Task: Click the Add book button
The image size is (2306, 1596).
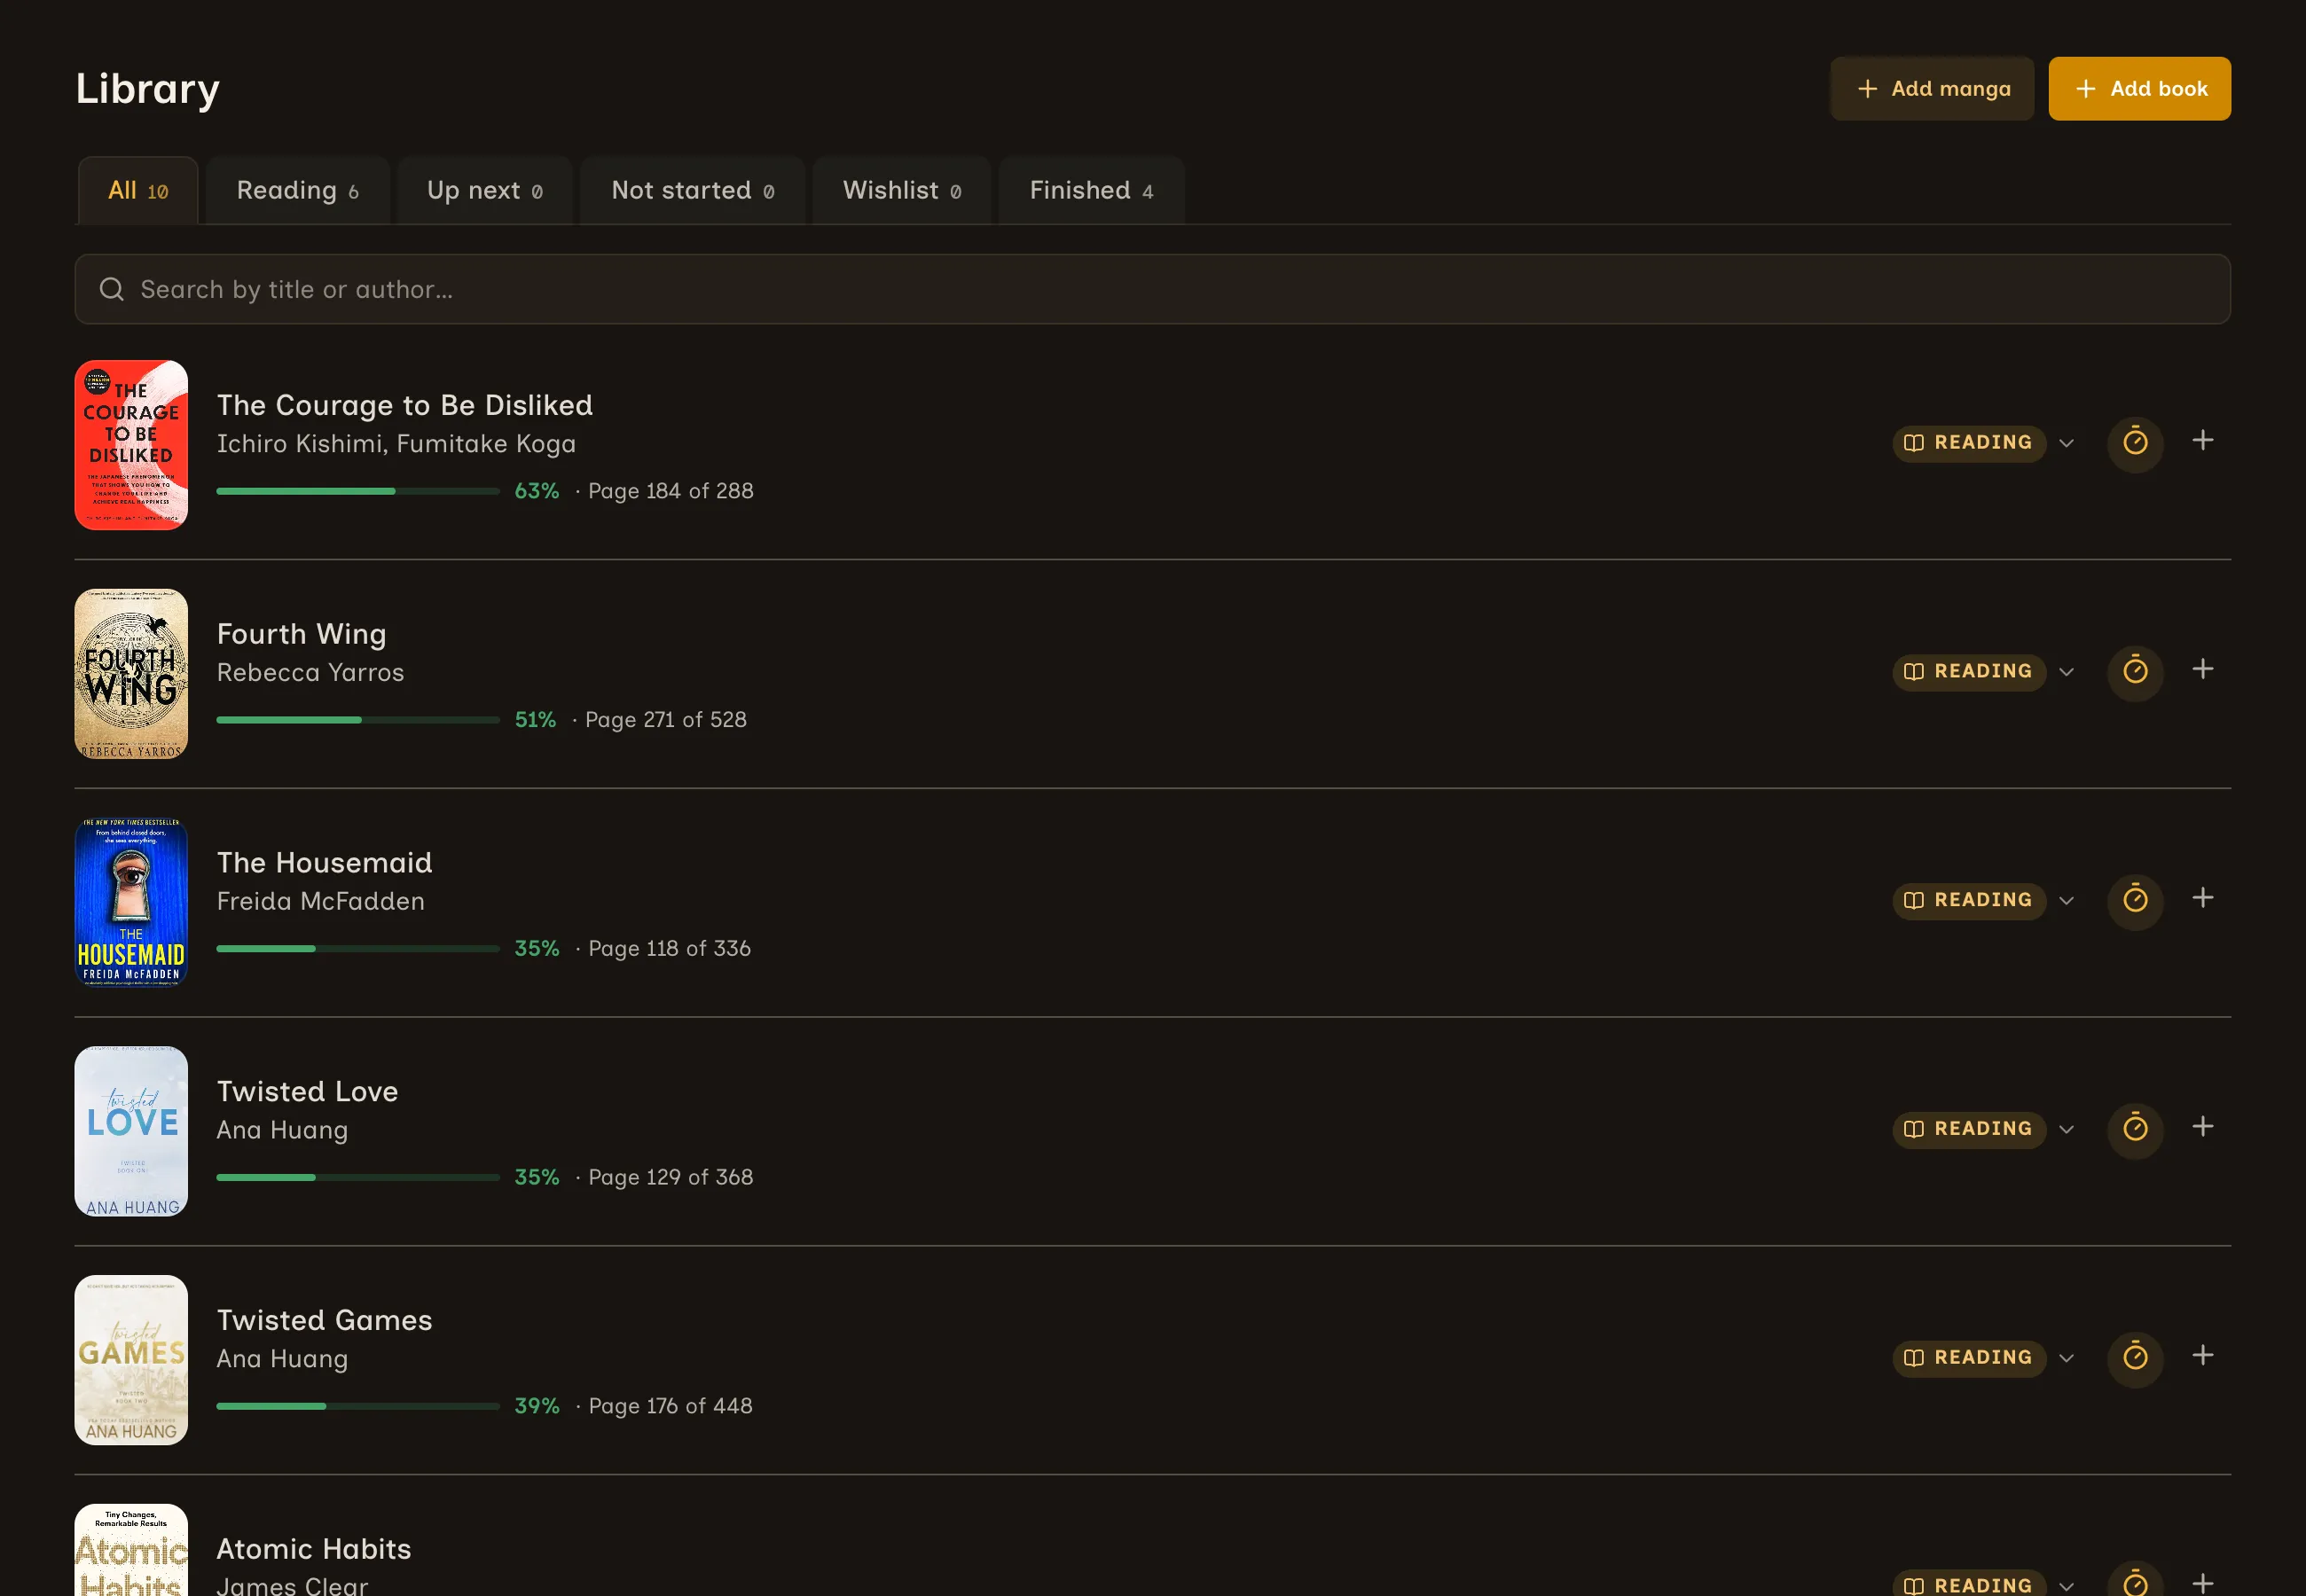Action: [x=2139, y=89]
